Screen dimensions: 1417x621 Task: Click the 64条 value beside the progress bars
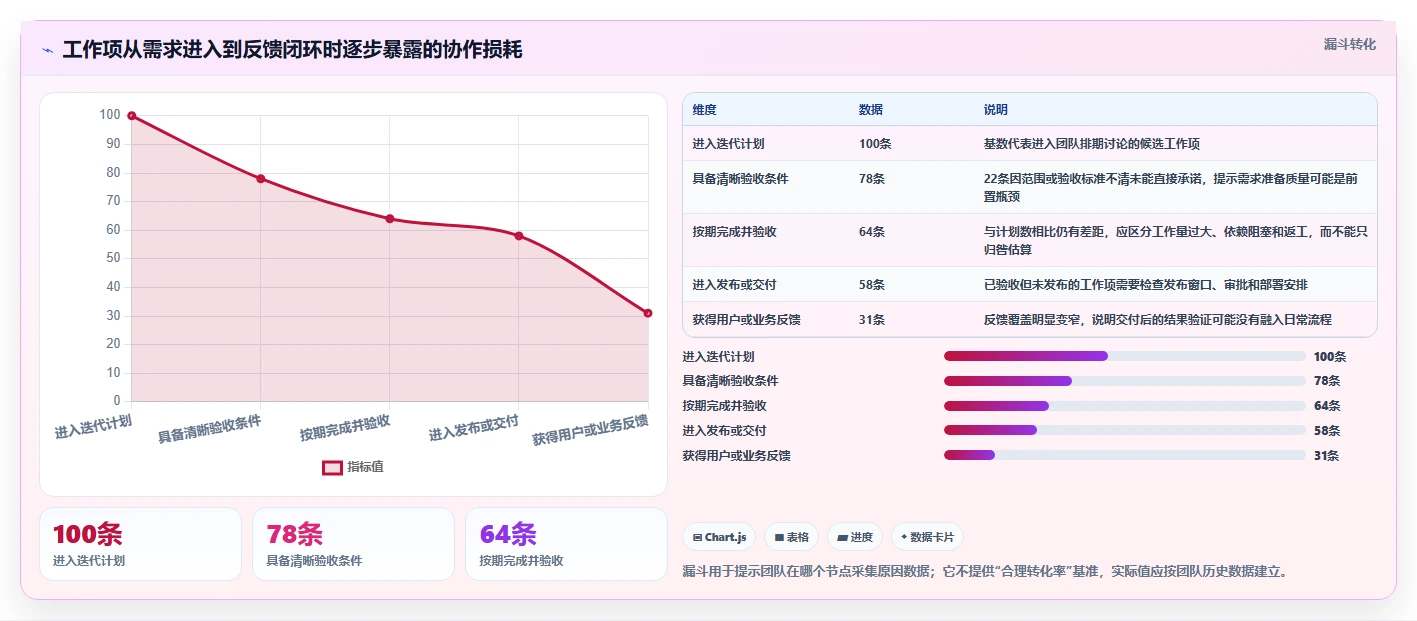1327,406
